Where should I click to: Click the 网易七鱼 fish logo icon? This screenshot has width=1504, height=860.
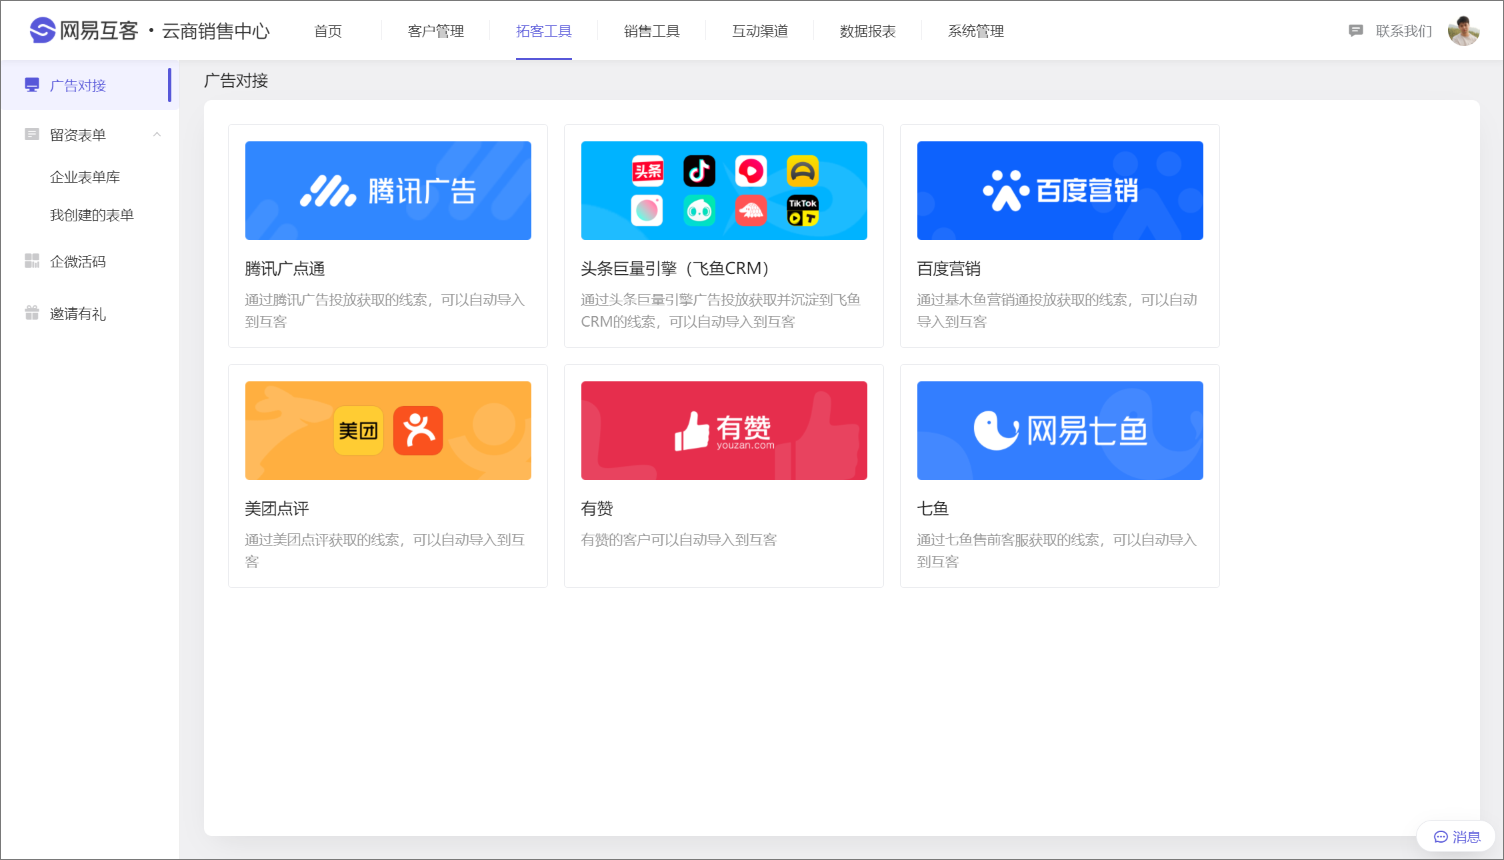[x=996, y=430]
